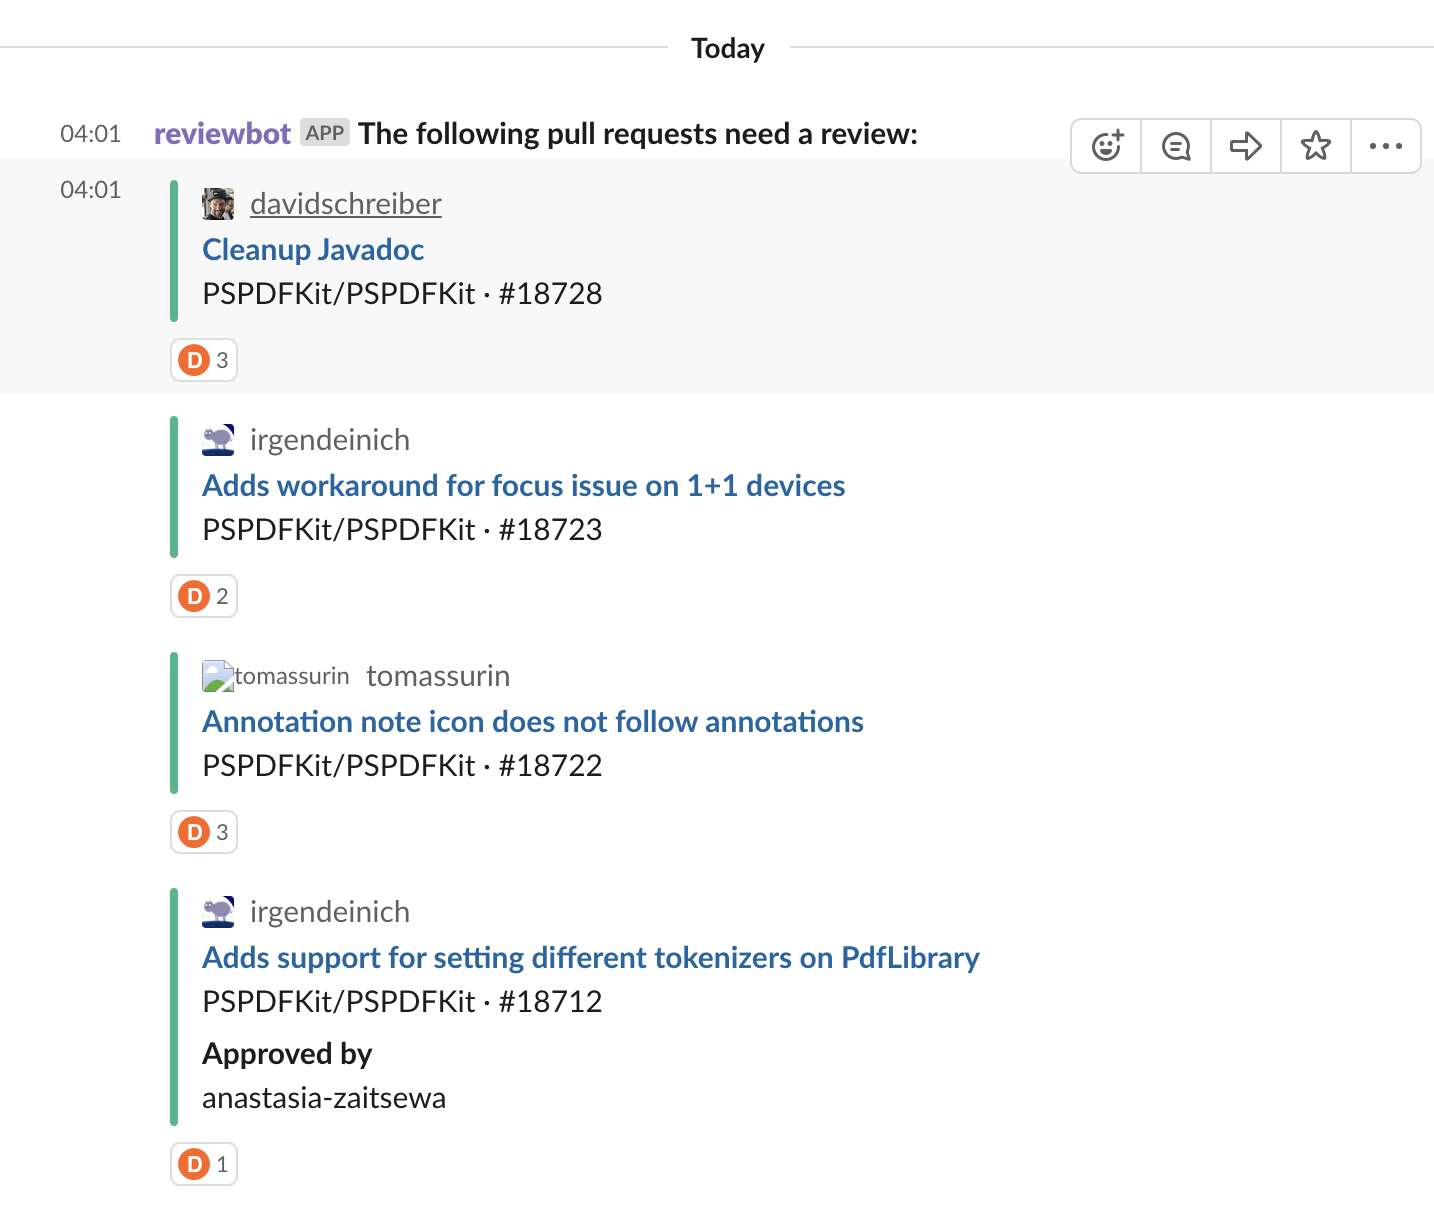Open the Today date jump menu

click(727, 47)
